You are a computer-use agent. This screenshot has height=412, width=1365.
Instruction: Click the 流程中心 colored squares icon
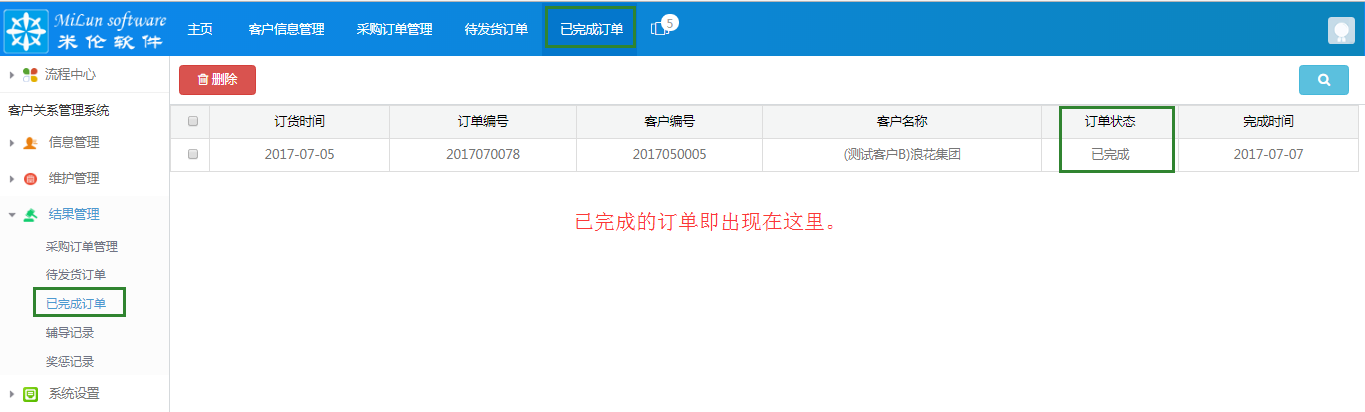click(x=30, y=75)
